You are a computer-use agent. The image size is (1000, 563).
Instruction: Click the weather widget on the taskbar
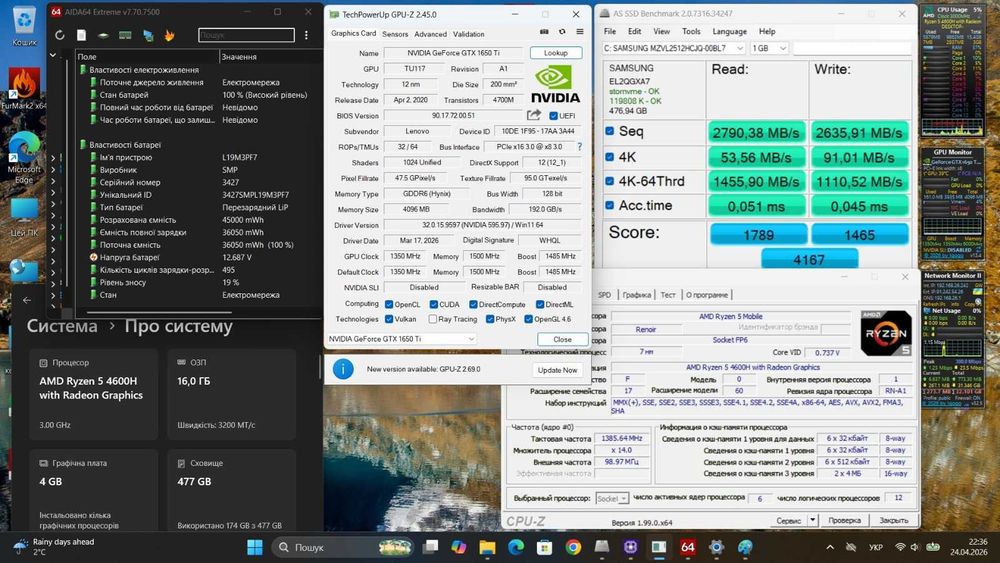coord(55,546)
